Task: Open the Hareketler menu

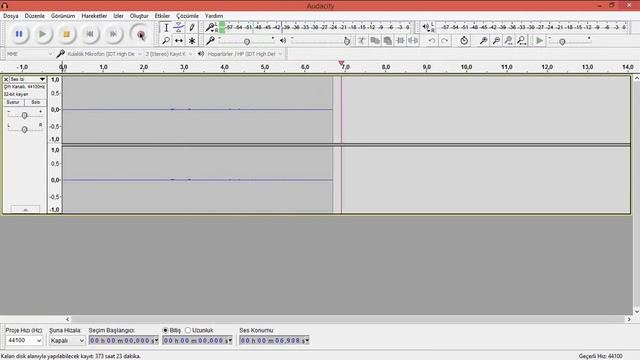Action: [x=94, y=16]
